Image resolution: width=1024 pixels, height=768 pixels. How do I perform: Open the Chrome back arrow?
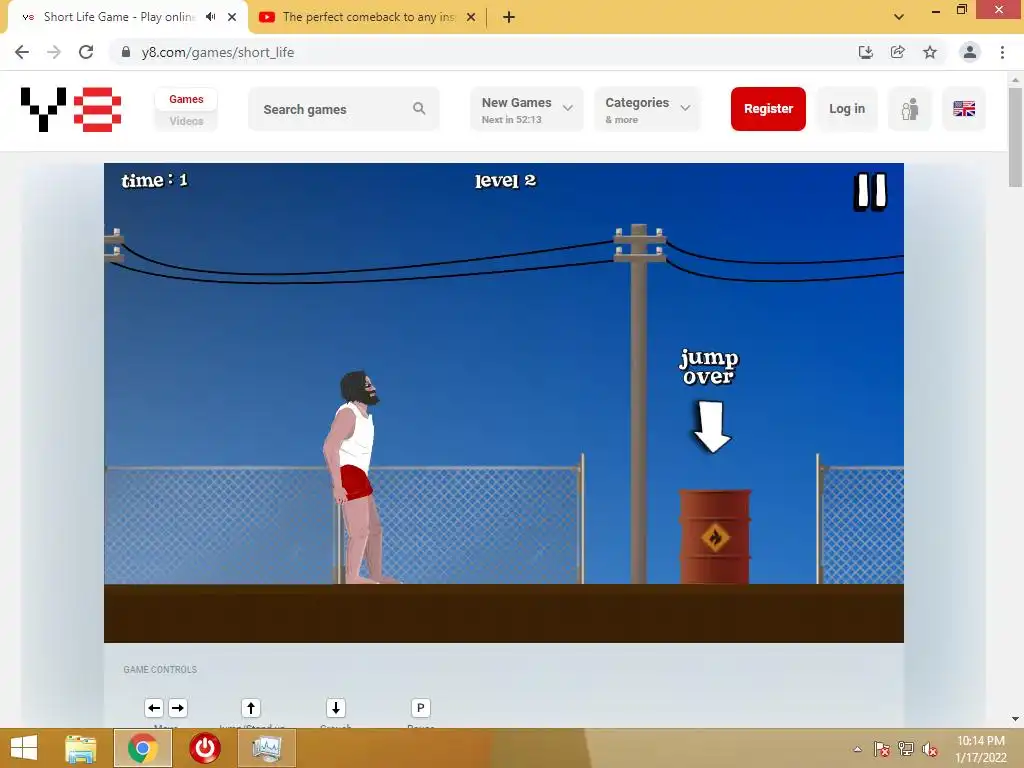pyautogui.click(x=22, y=52)
